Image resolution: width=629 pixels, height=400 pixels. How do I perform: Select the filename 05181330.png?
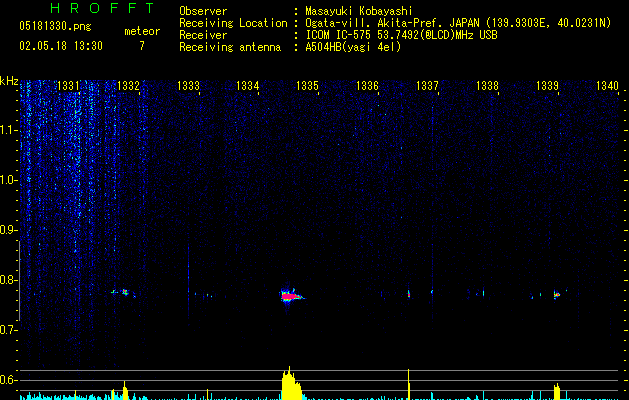click(55, 27)
